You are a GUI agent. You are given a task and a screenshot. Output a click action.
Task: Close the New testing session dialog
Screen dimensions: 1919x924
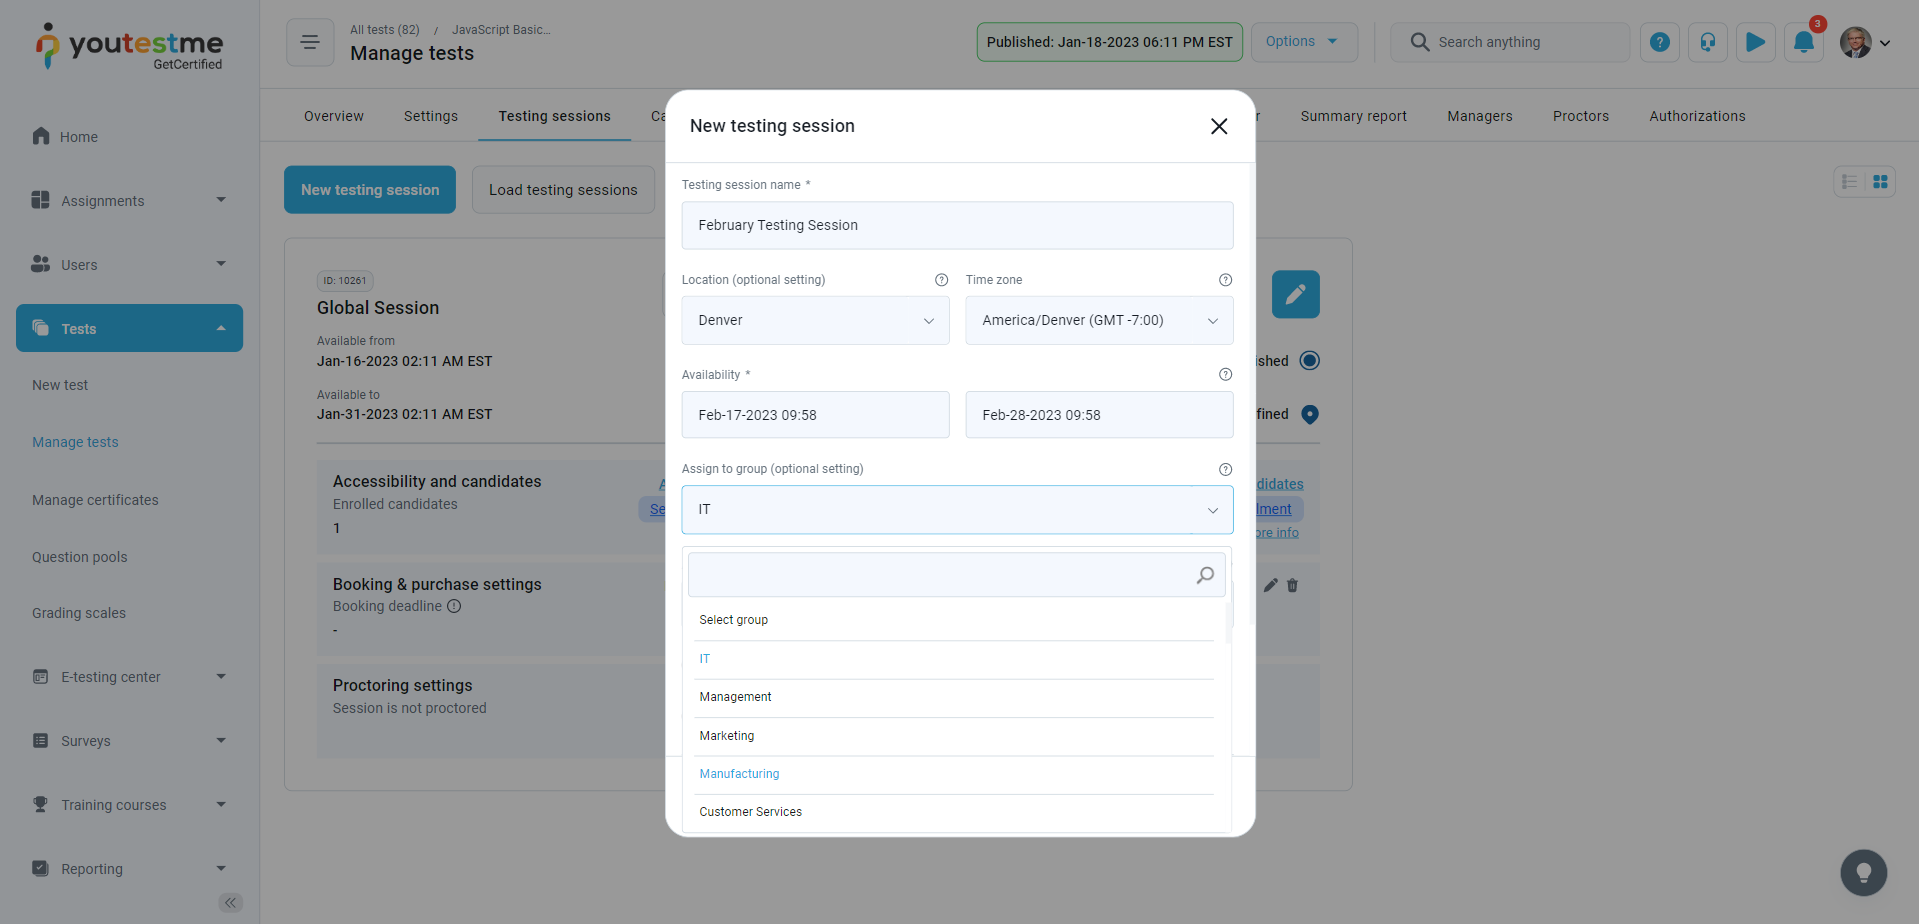pyautogui.click(x=1218, y=126)
